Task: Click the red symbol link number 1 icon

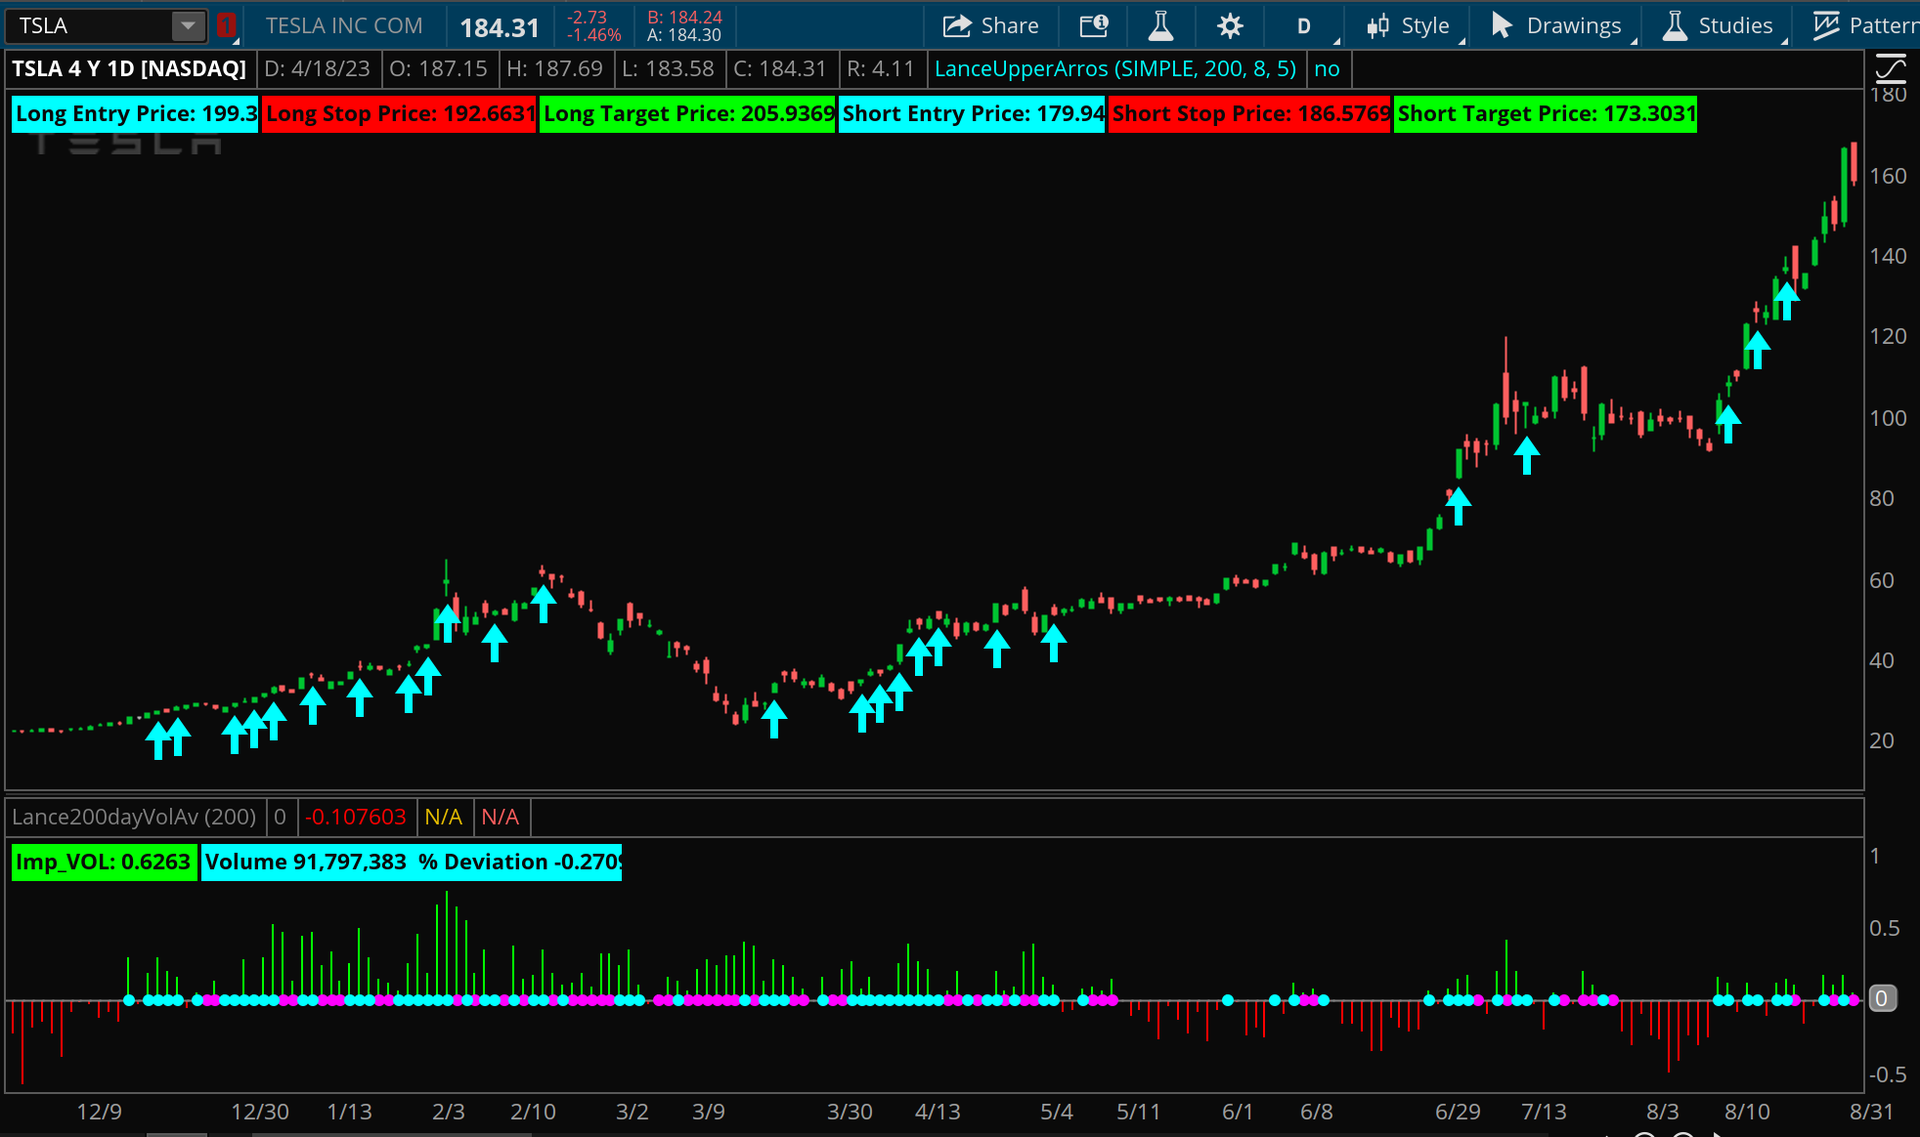Action: point(226,25)
